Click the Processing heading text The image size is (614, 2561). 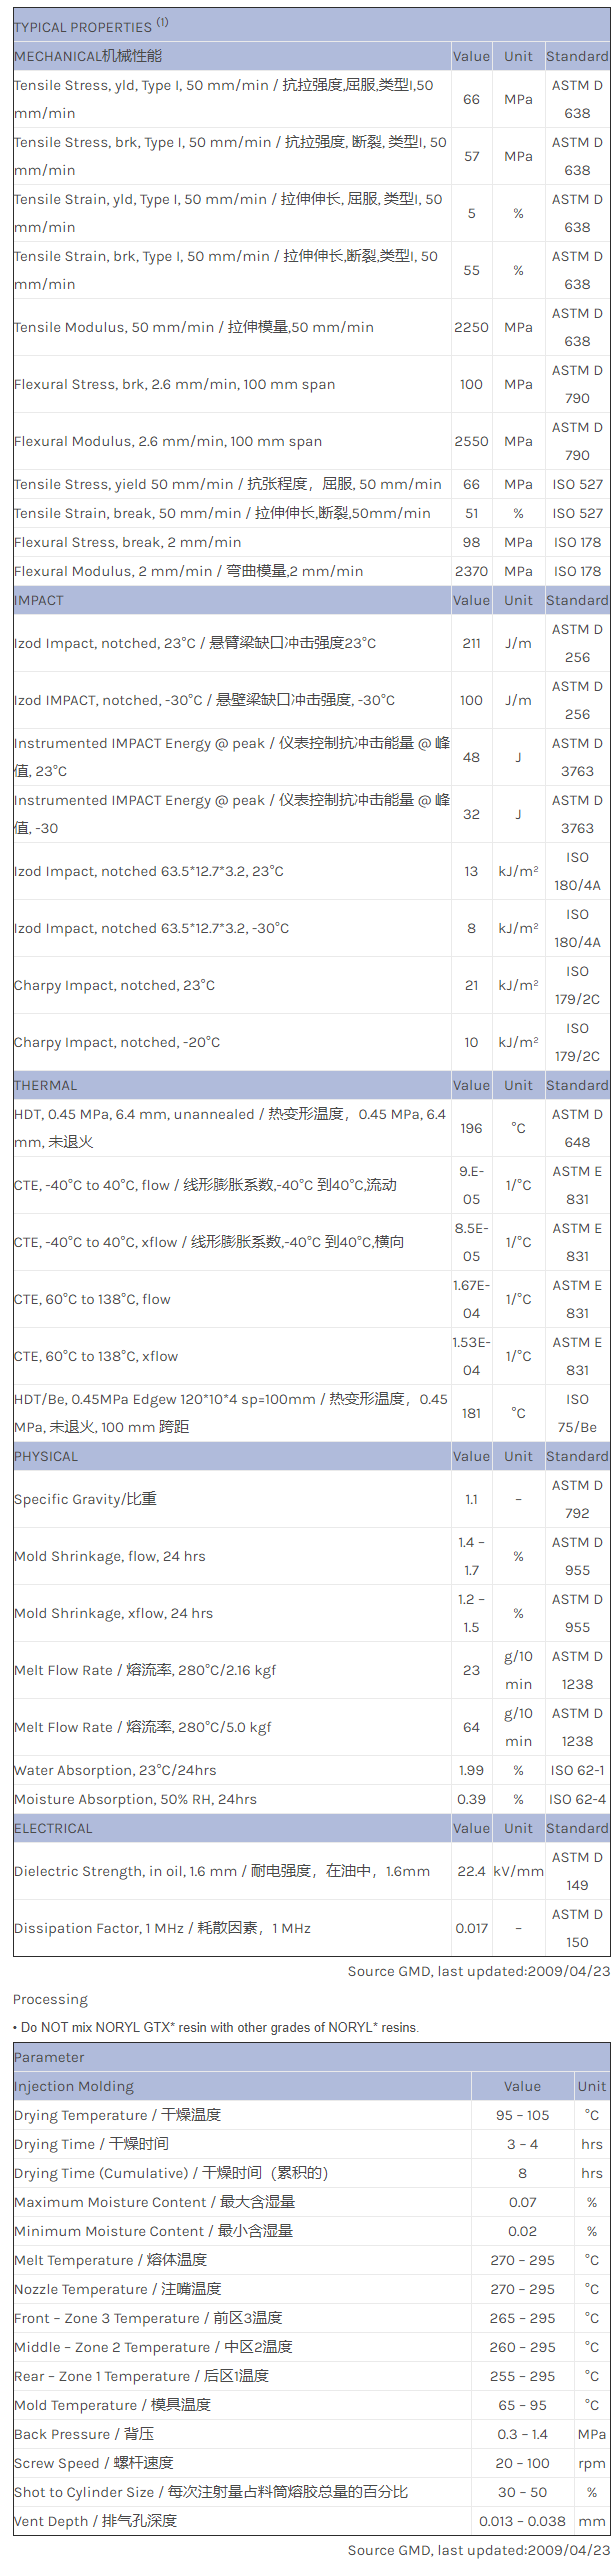[x=50, y=1999]
